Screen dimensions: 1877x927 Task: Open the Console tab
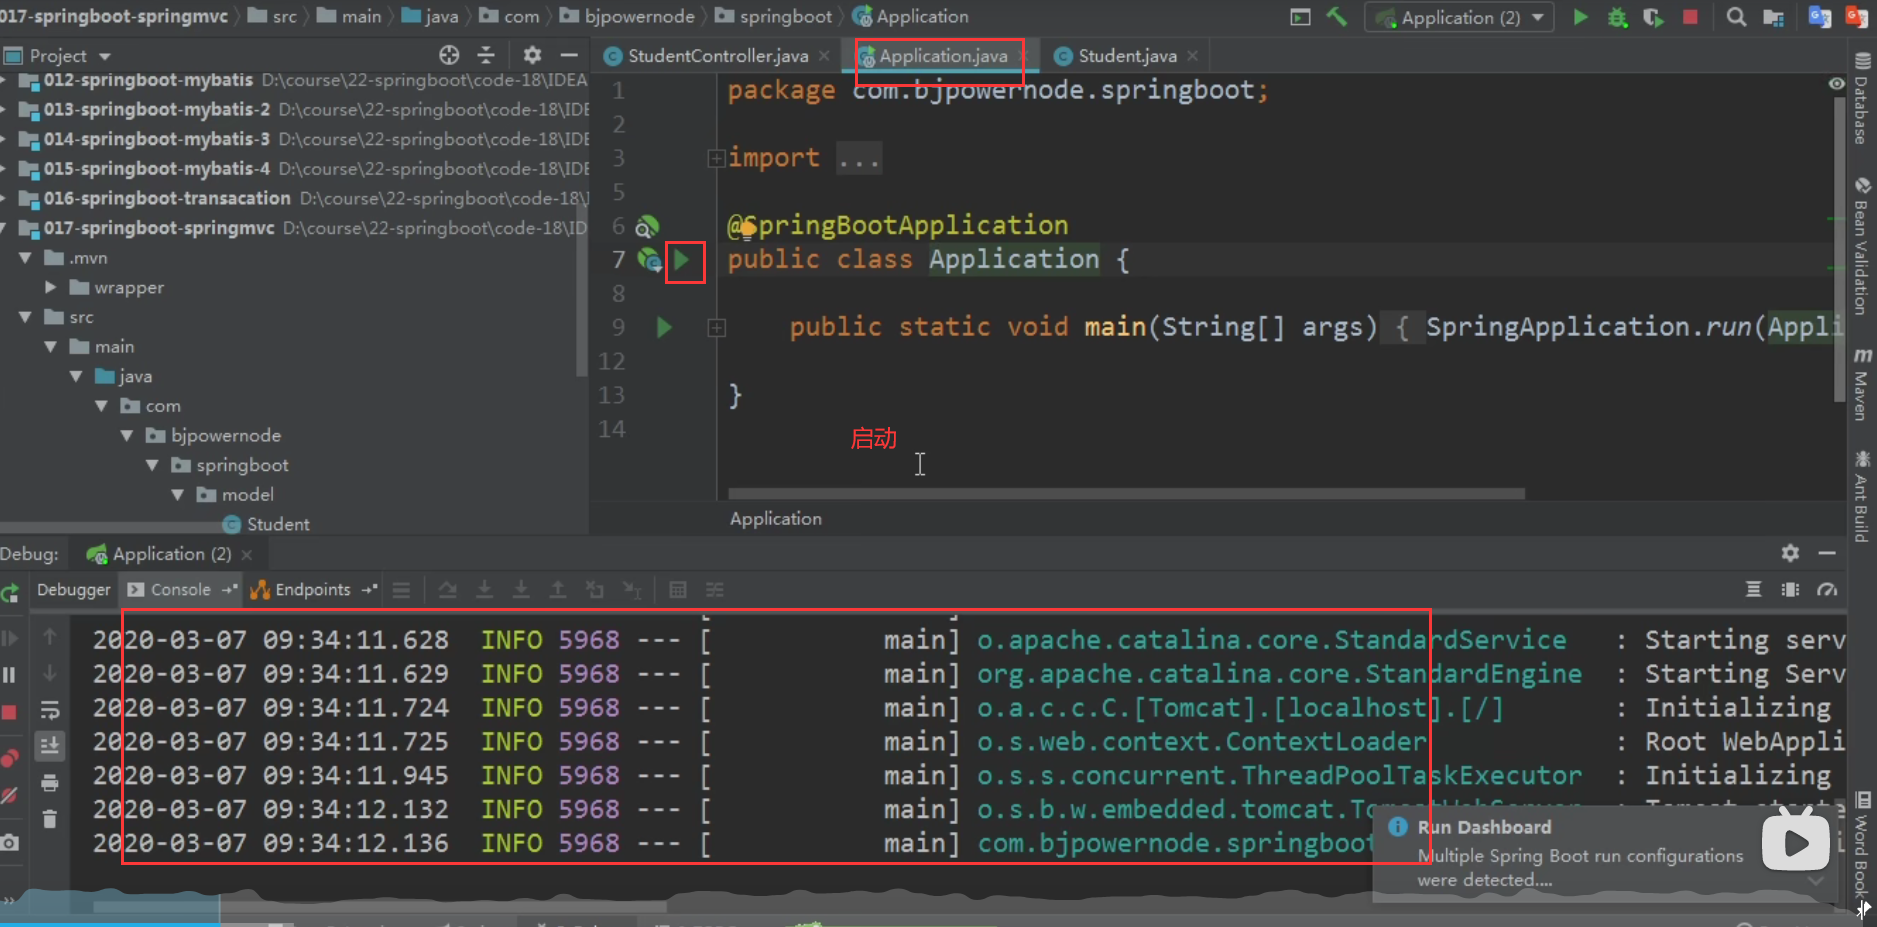(x=180, y=590)
